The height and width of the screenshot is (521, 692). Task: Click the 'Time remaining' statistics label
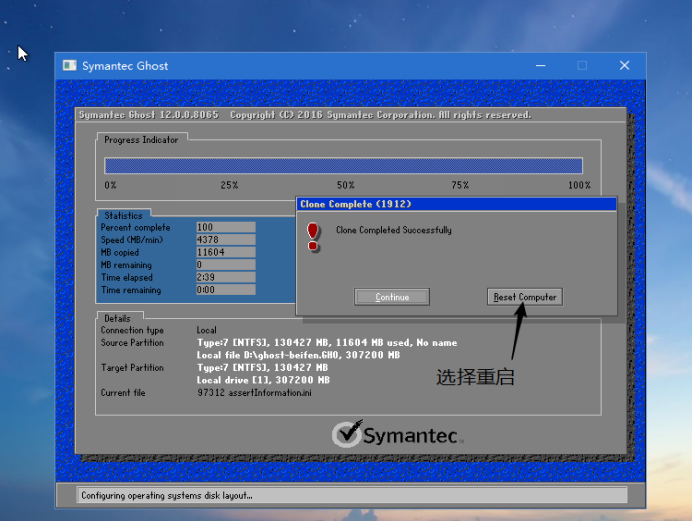(x=131, y=290)
